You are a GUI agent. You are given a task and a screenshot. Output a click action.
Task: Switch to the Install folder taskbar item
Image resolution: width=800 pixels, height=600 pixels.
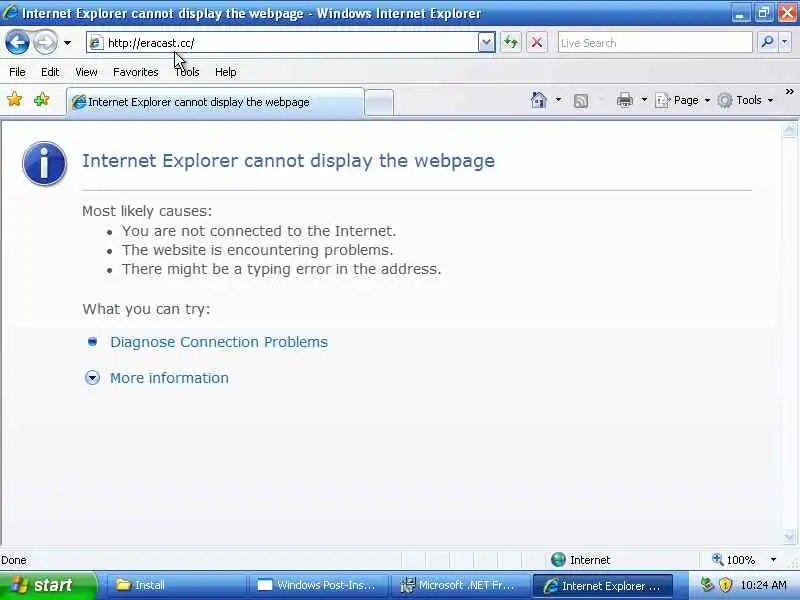coord(176,585)
